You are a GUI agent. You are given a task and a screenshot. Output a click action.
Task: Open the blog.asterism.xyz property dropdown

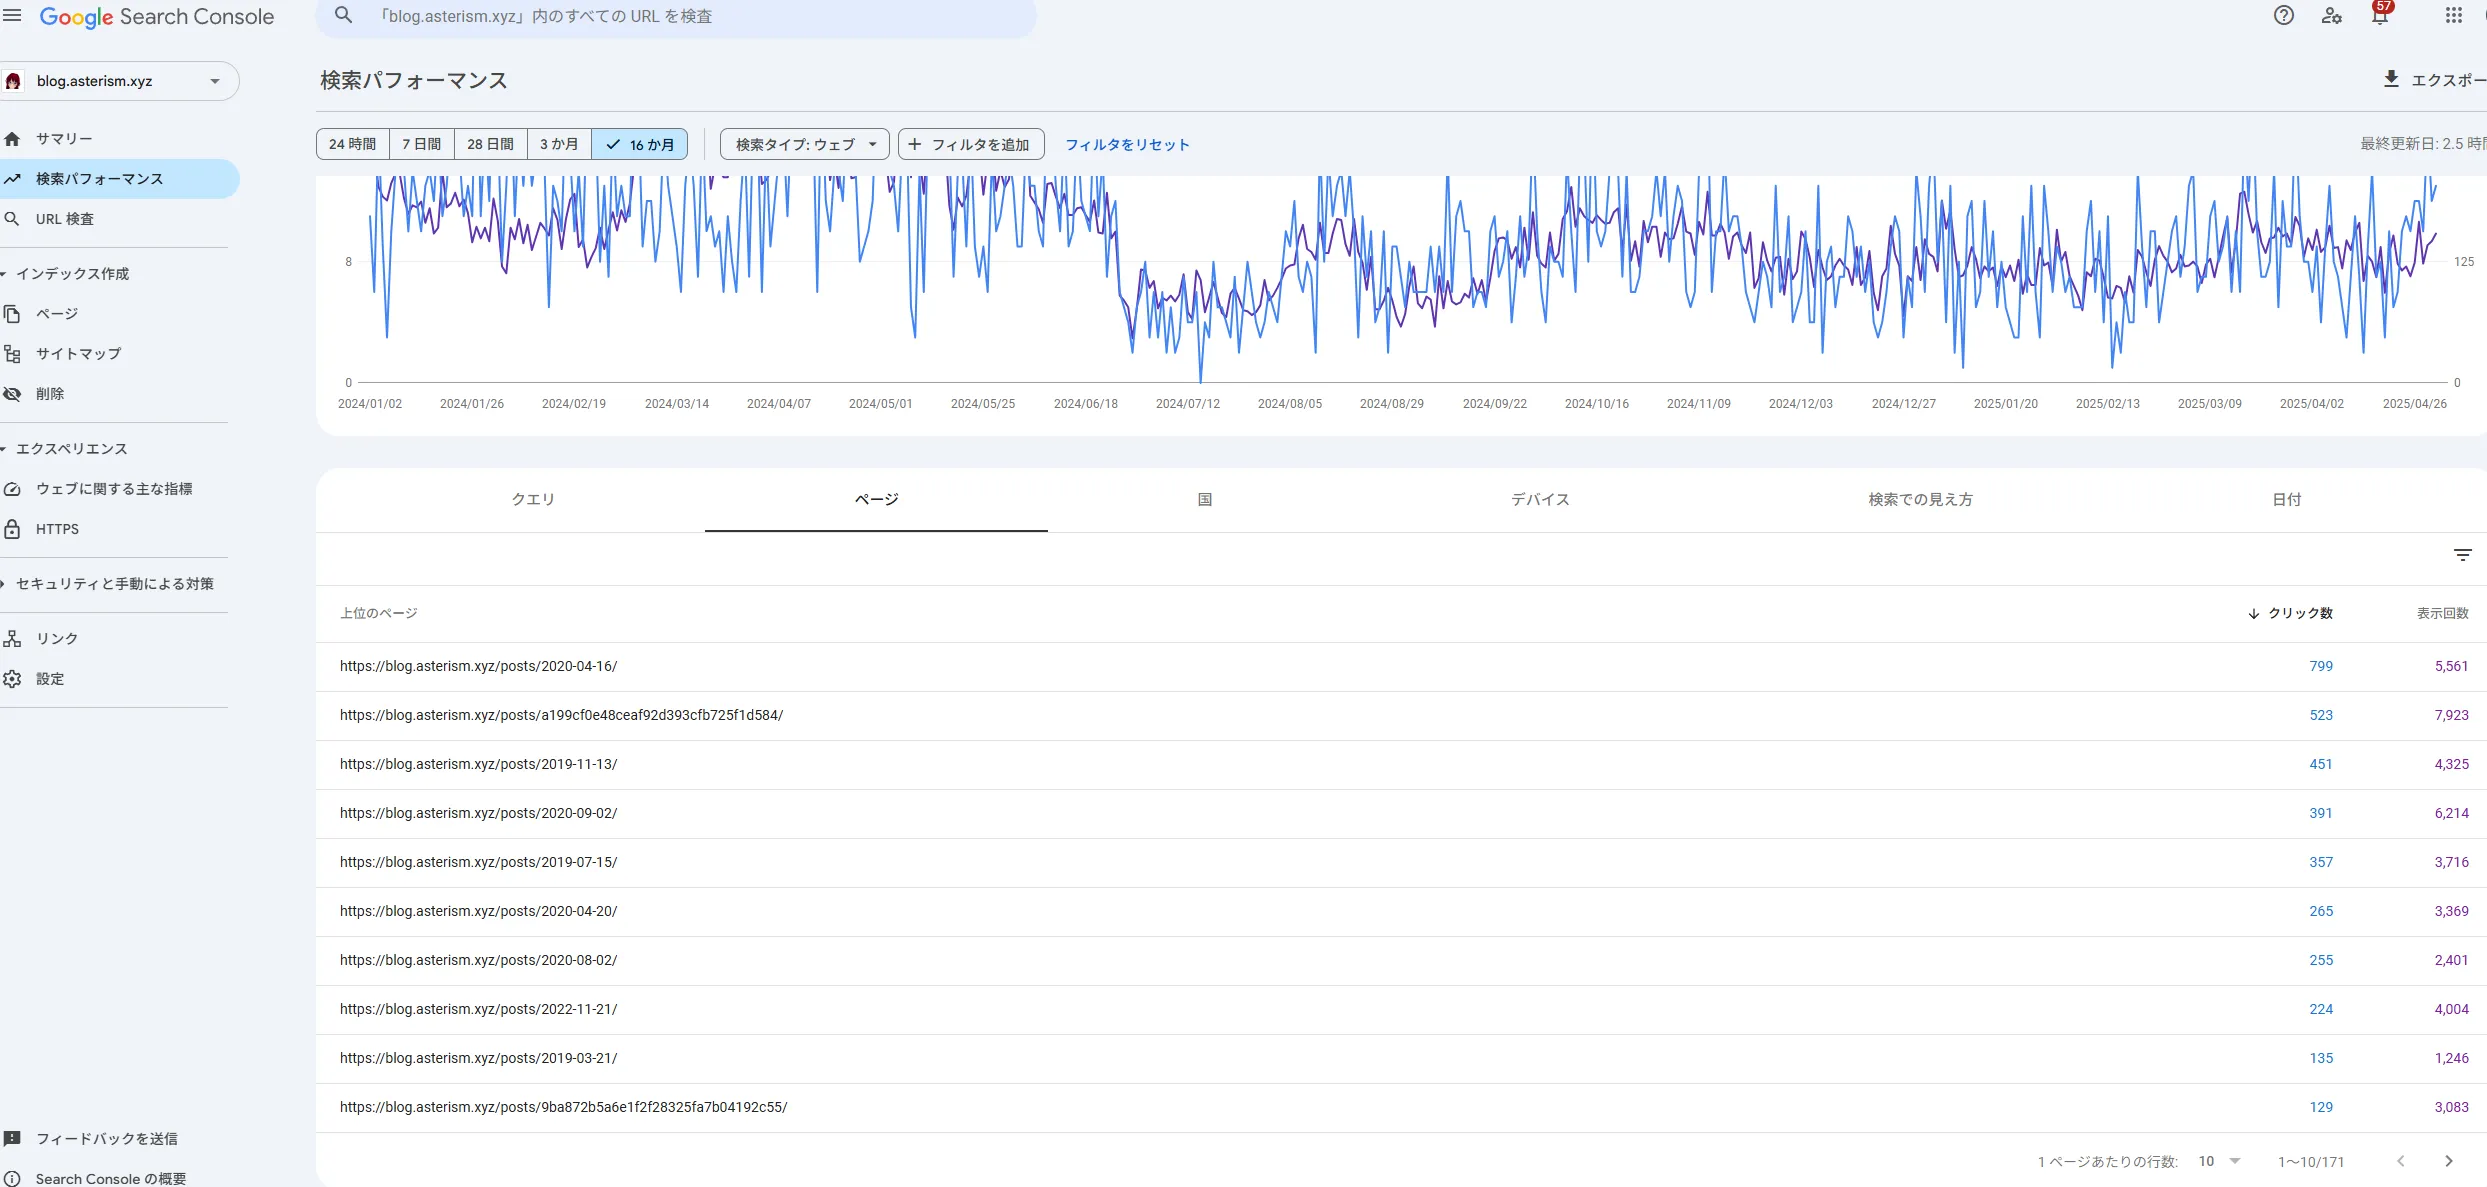coord(119,81)
